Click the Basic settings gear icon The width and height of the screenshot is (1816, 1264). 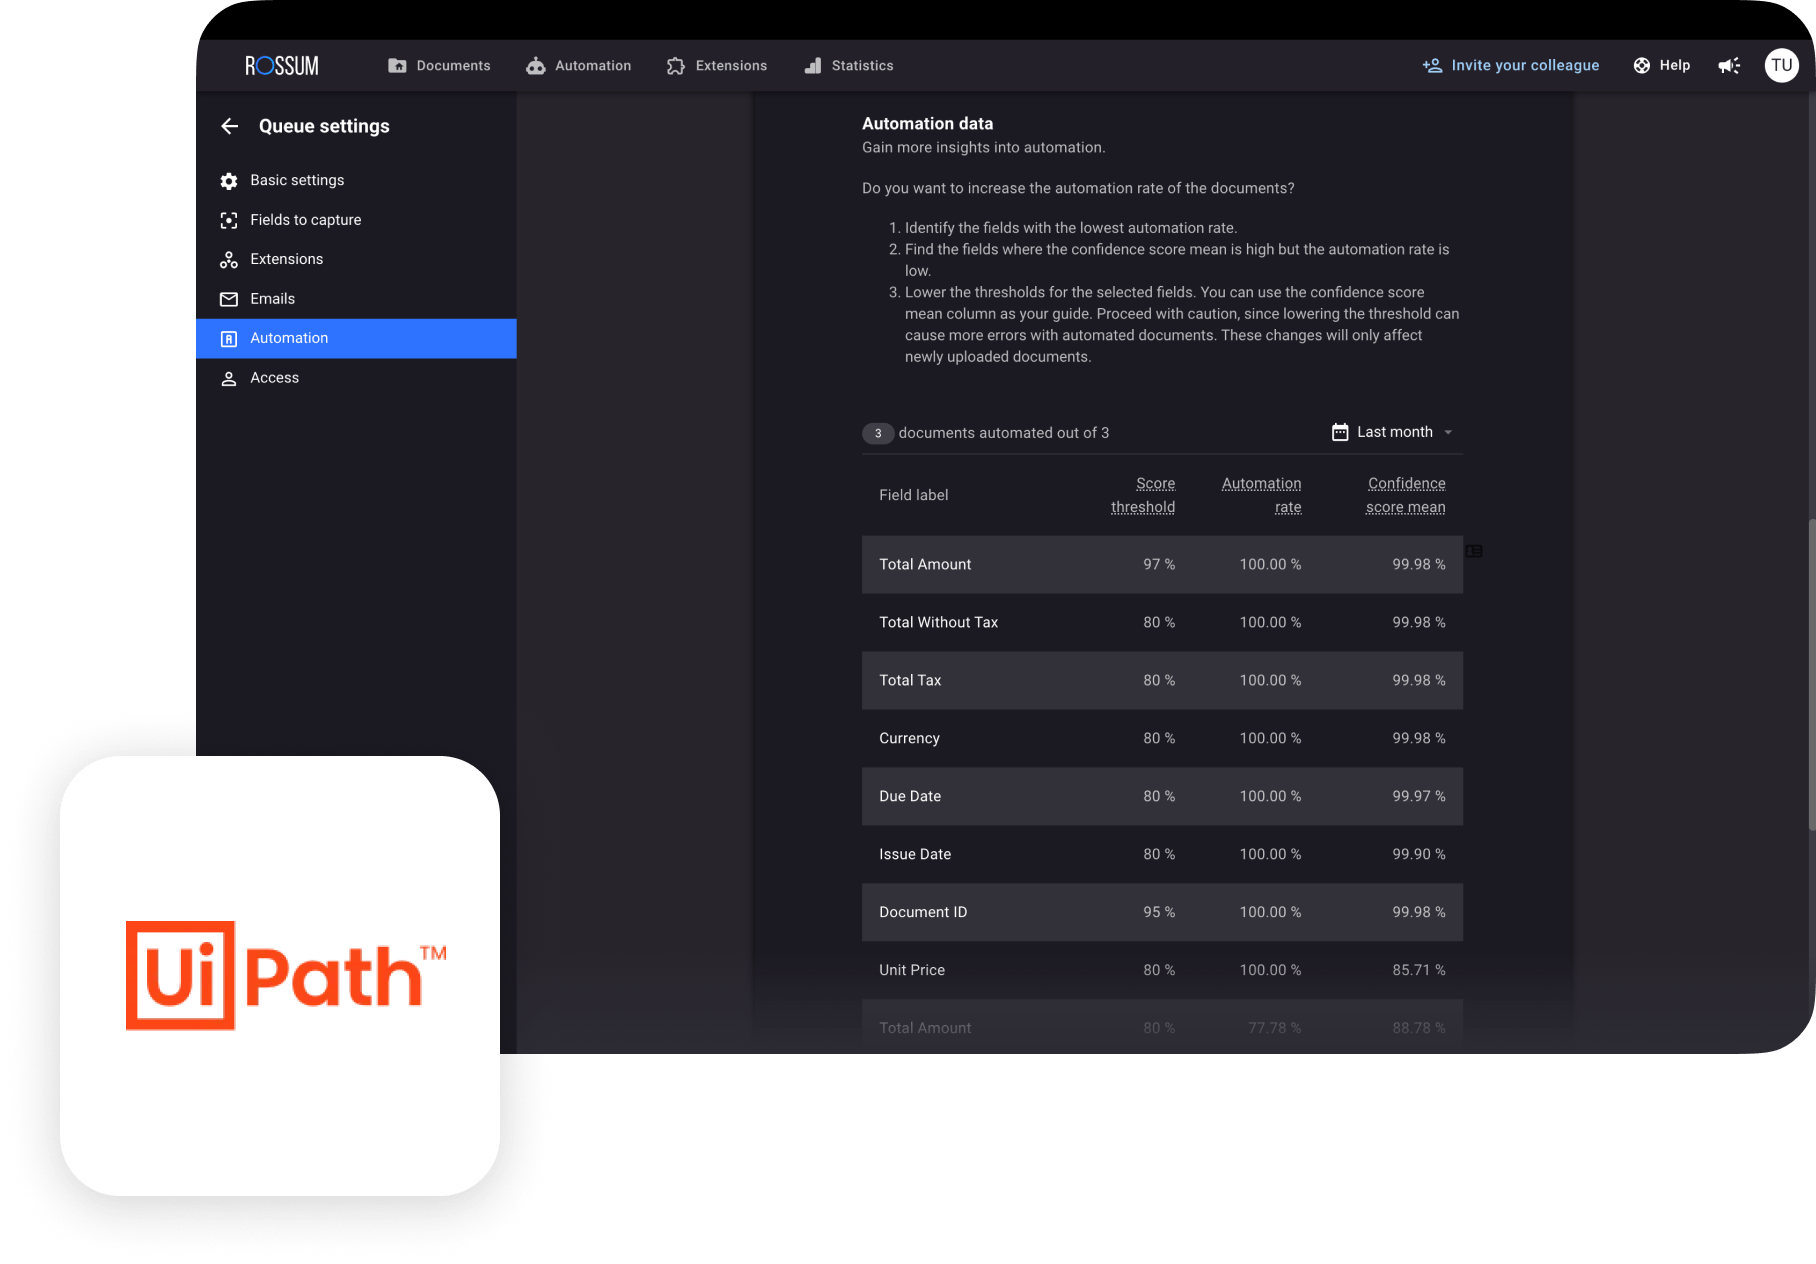pyautogui.click(x=229, y=181)
